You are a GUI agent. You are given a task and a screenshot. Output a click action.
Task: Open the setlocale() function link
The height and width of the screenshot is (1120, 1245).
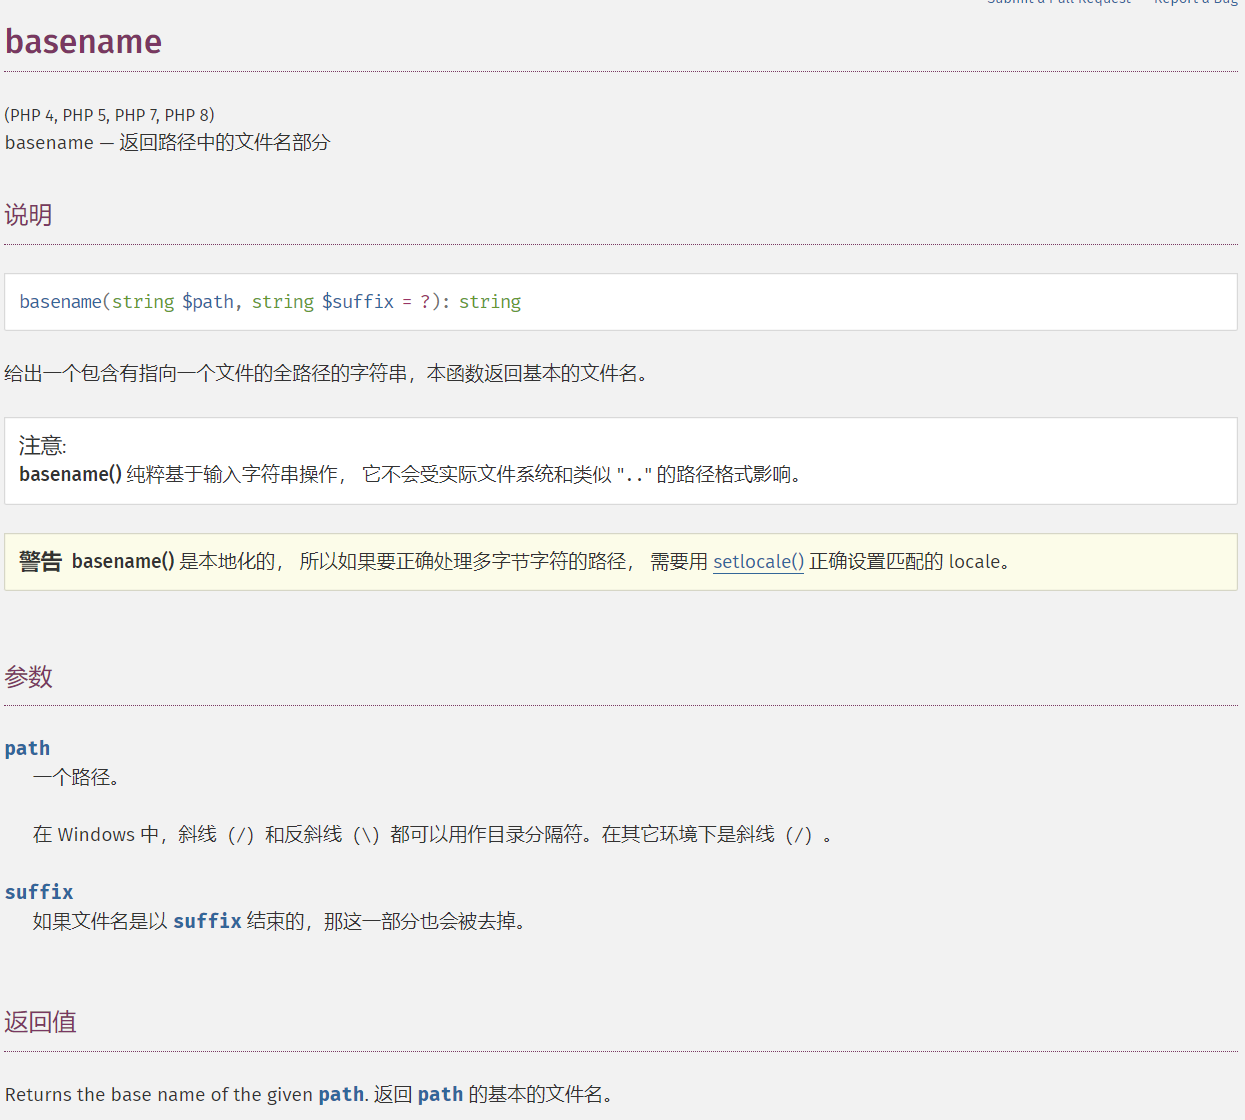click(x=758, y=562)
